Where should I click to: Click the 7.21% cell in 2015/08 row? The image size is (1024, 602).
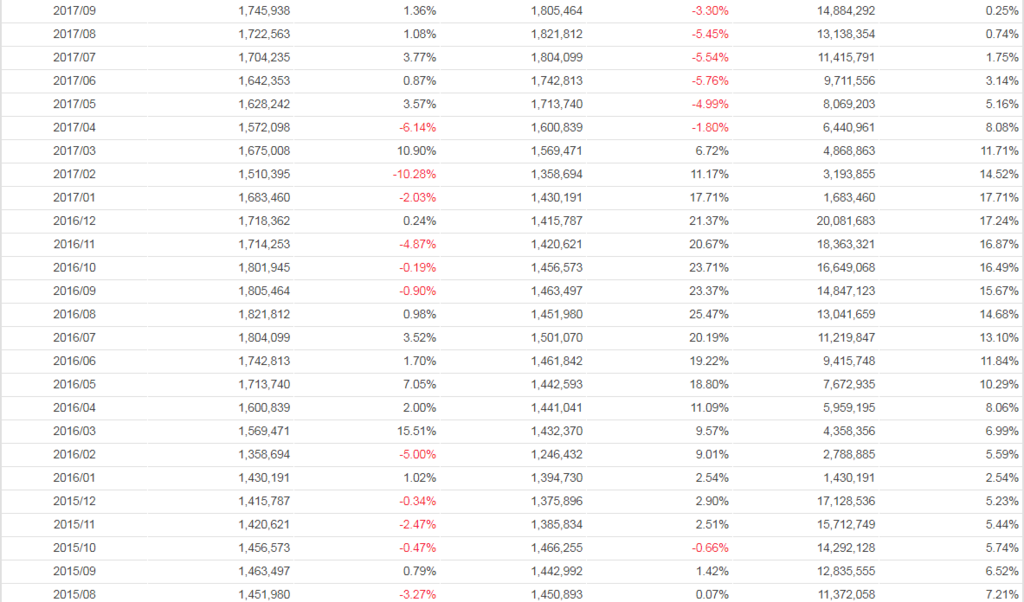[x=1001, y=595]
